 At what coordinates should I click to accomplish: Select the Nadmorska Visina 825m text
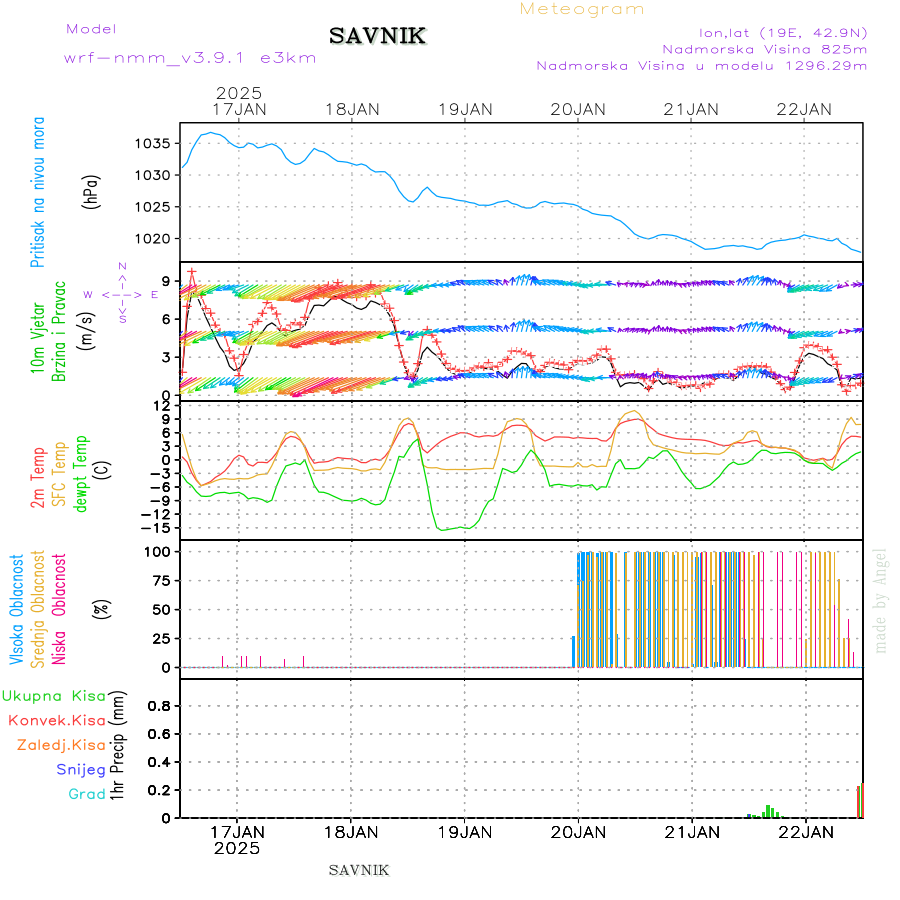pyautogui.click(x=764, y=48)
